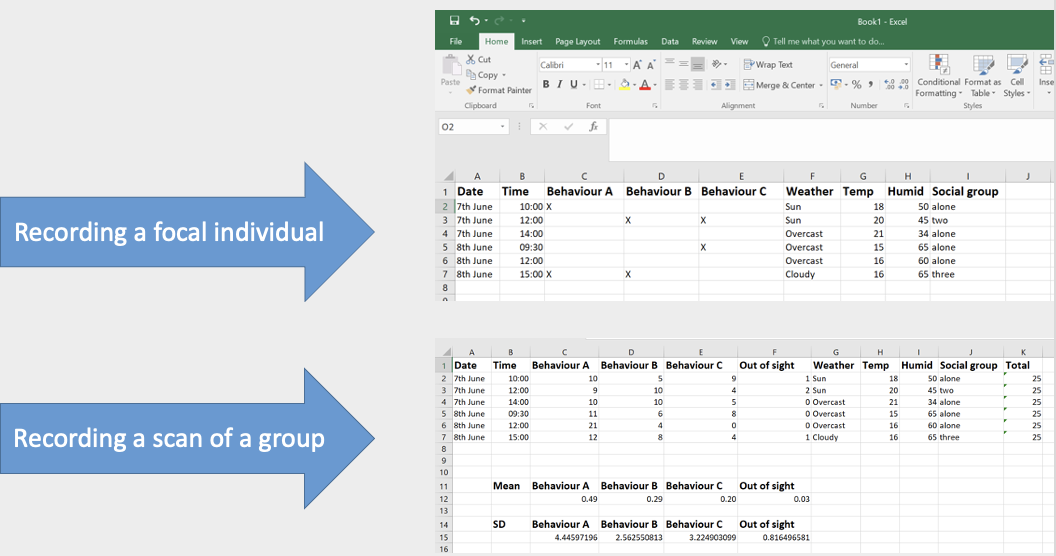Screen dimensions: 1056x556
Task: Click the Undo arrow icon
Action: tap(473, 20)
